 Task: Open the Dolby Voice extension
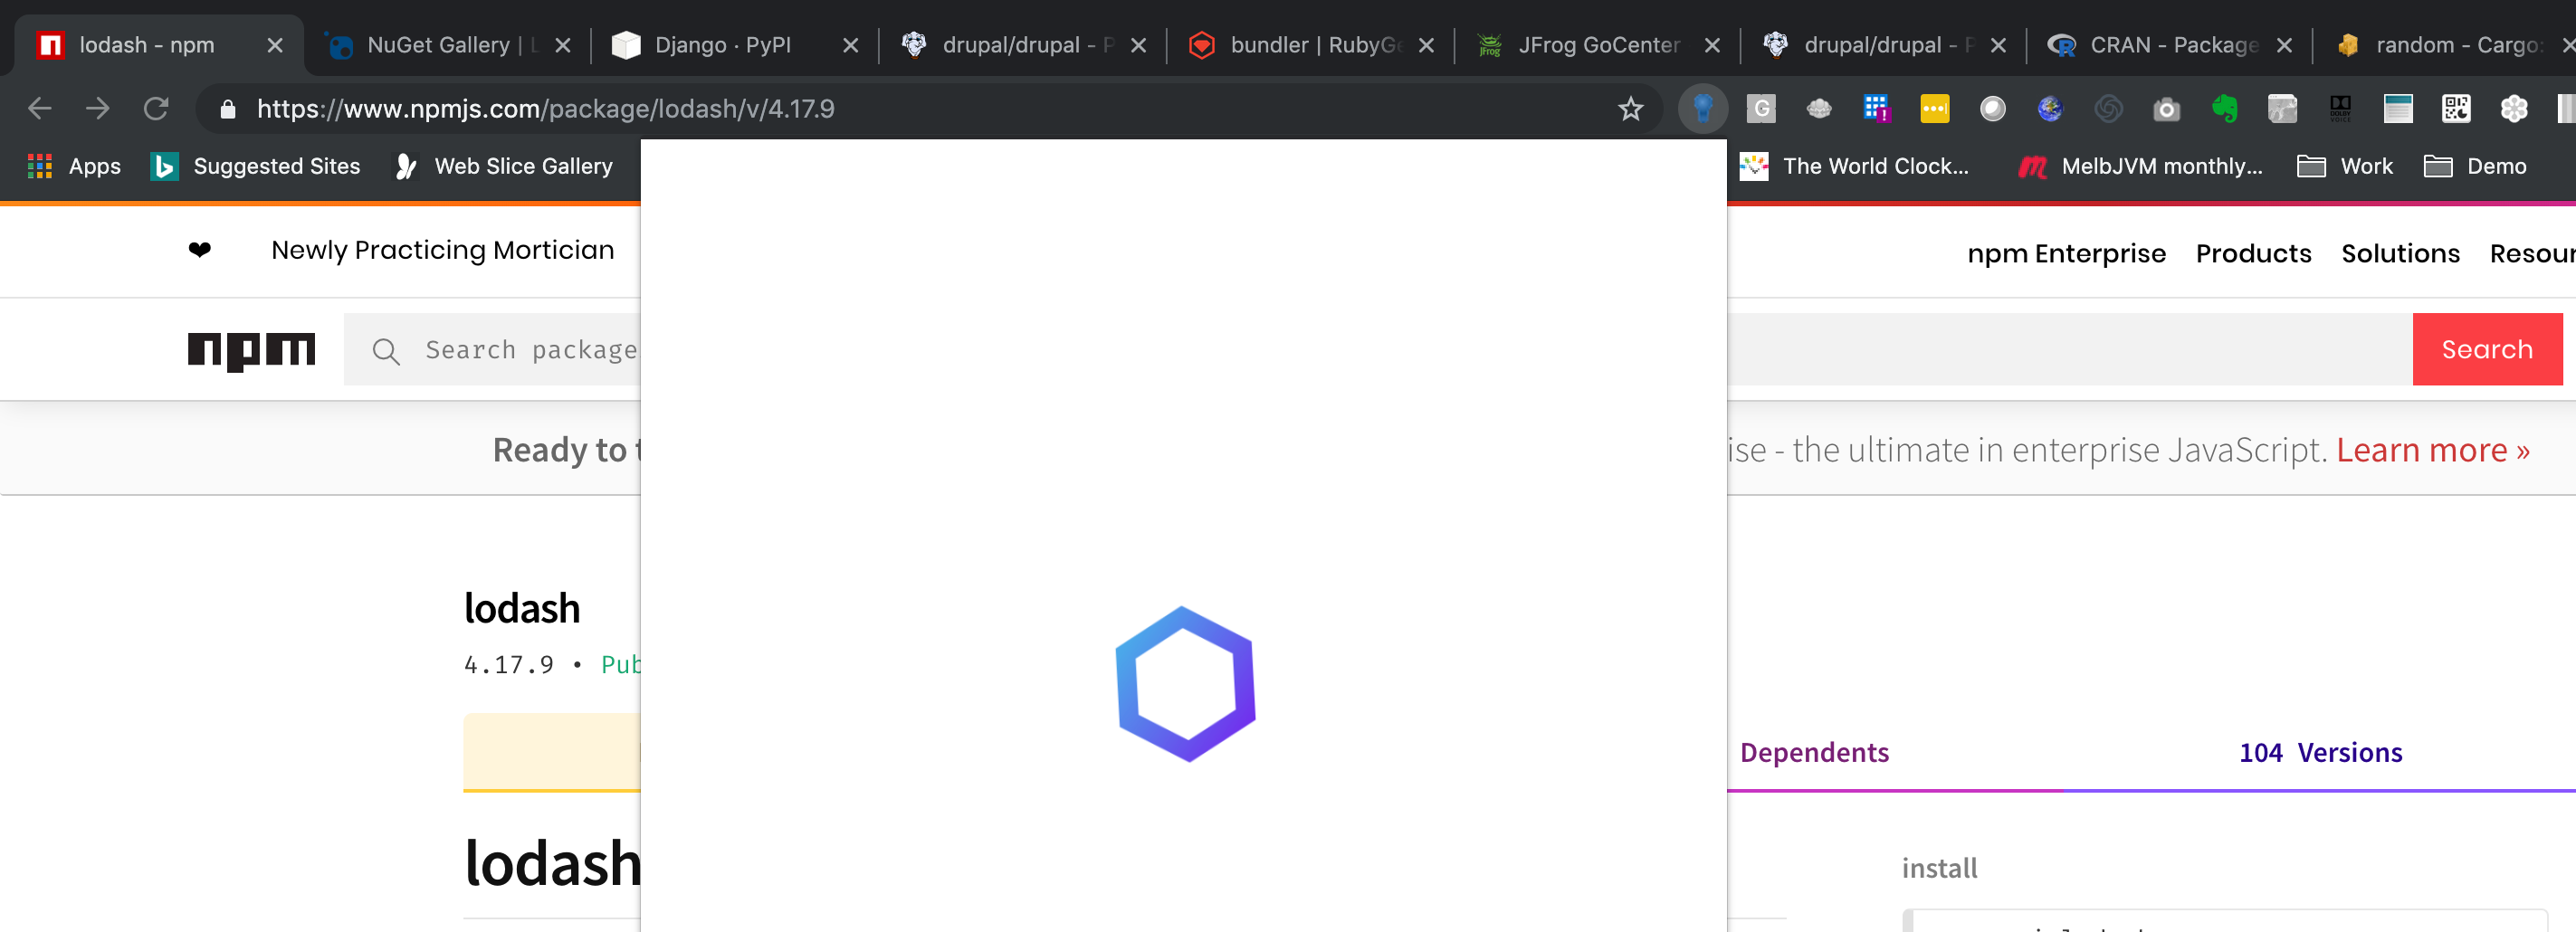[2340, 108]
